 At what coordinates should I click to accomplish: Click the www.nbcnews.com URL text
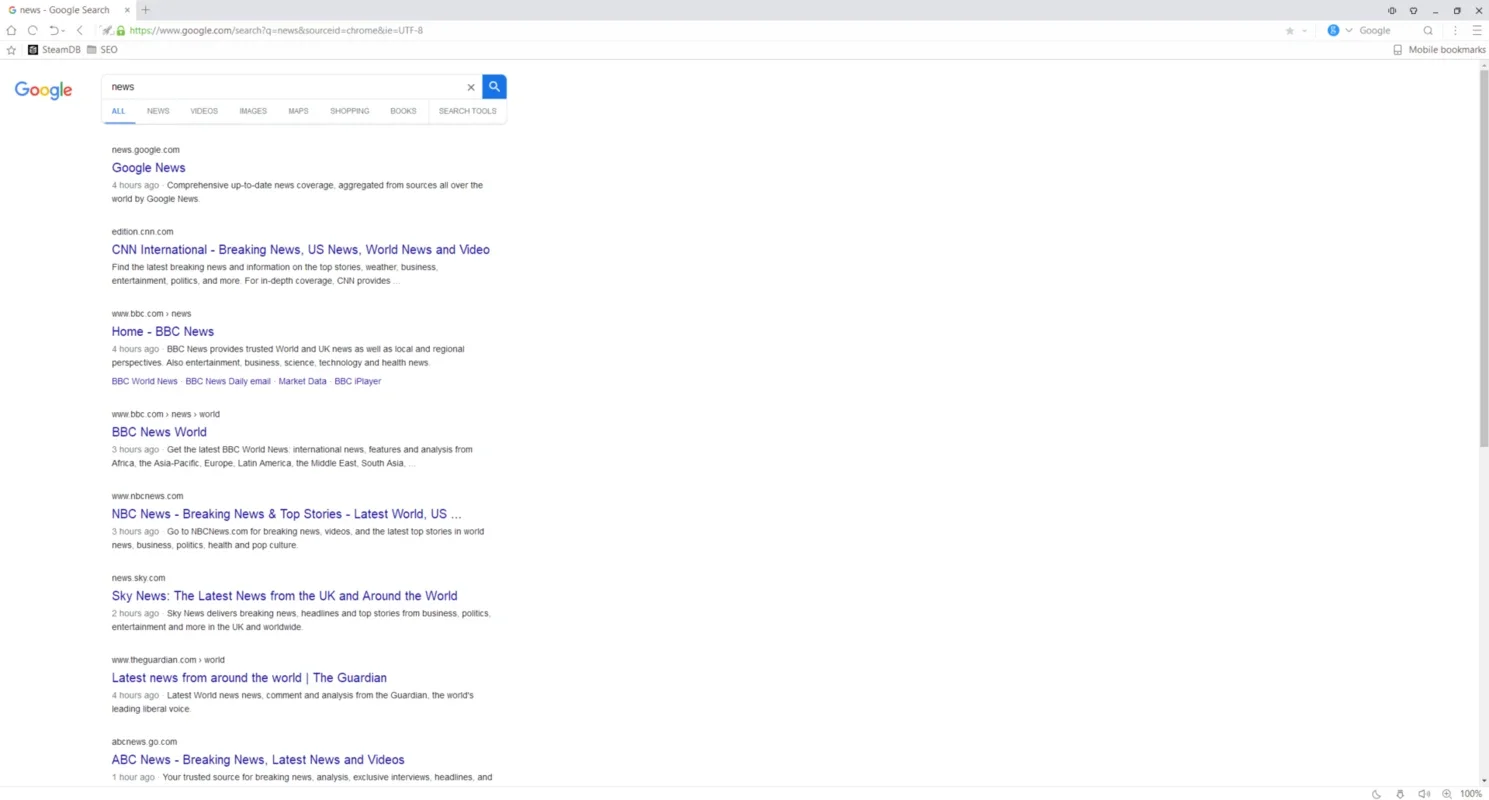pyautogui.click(x=147, y=496)
